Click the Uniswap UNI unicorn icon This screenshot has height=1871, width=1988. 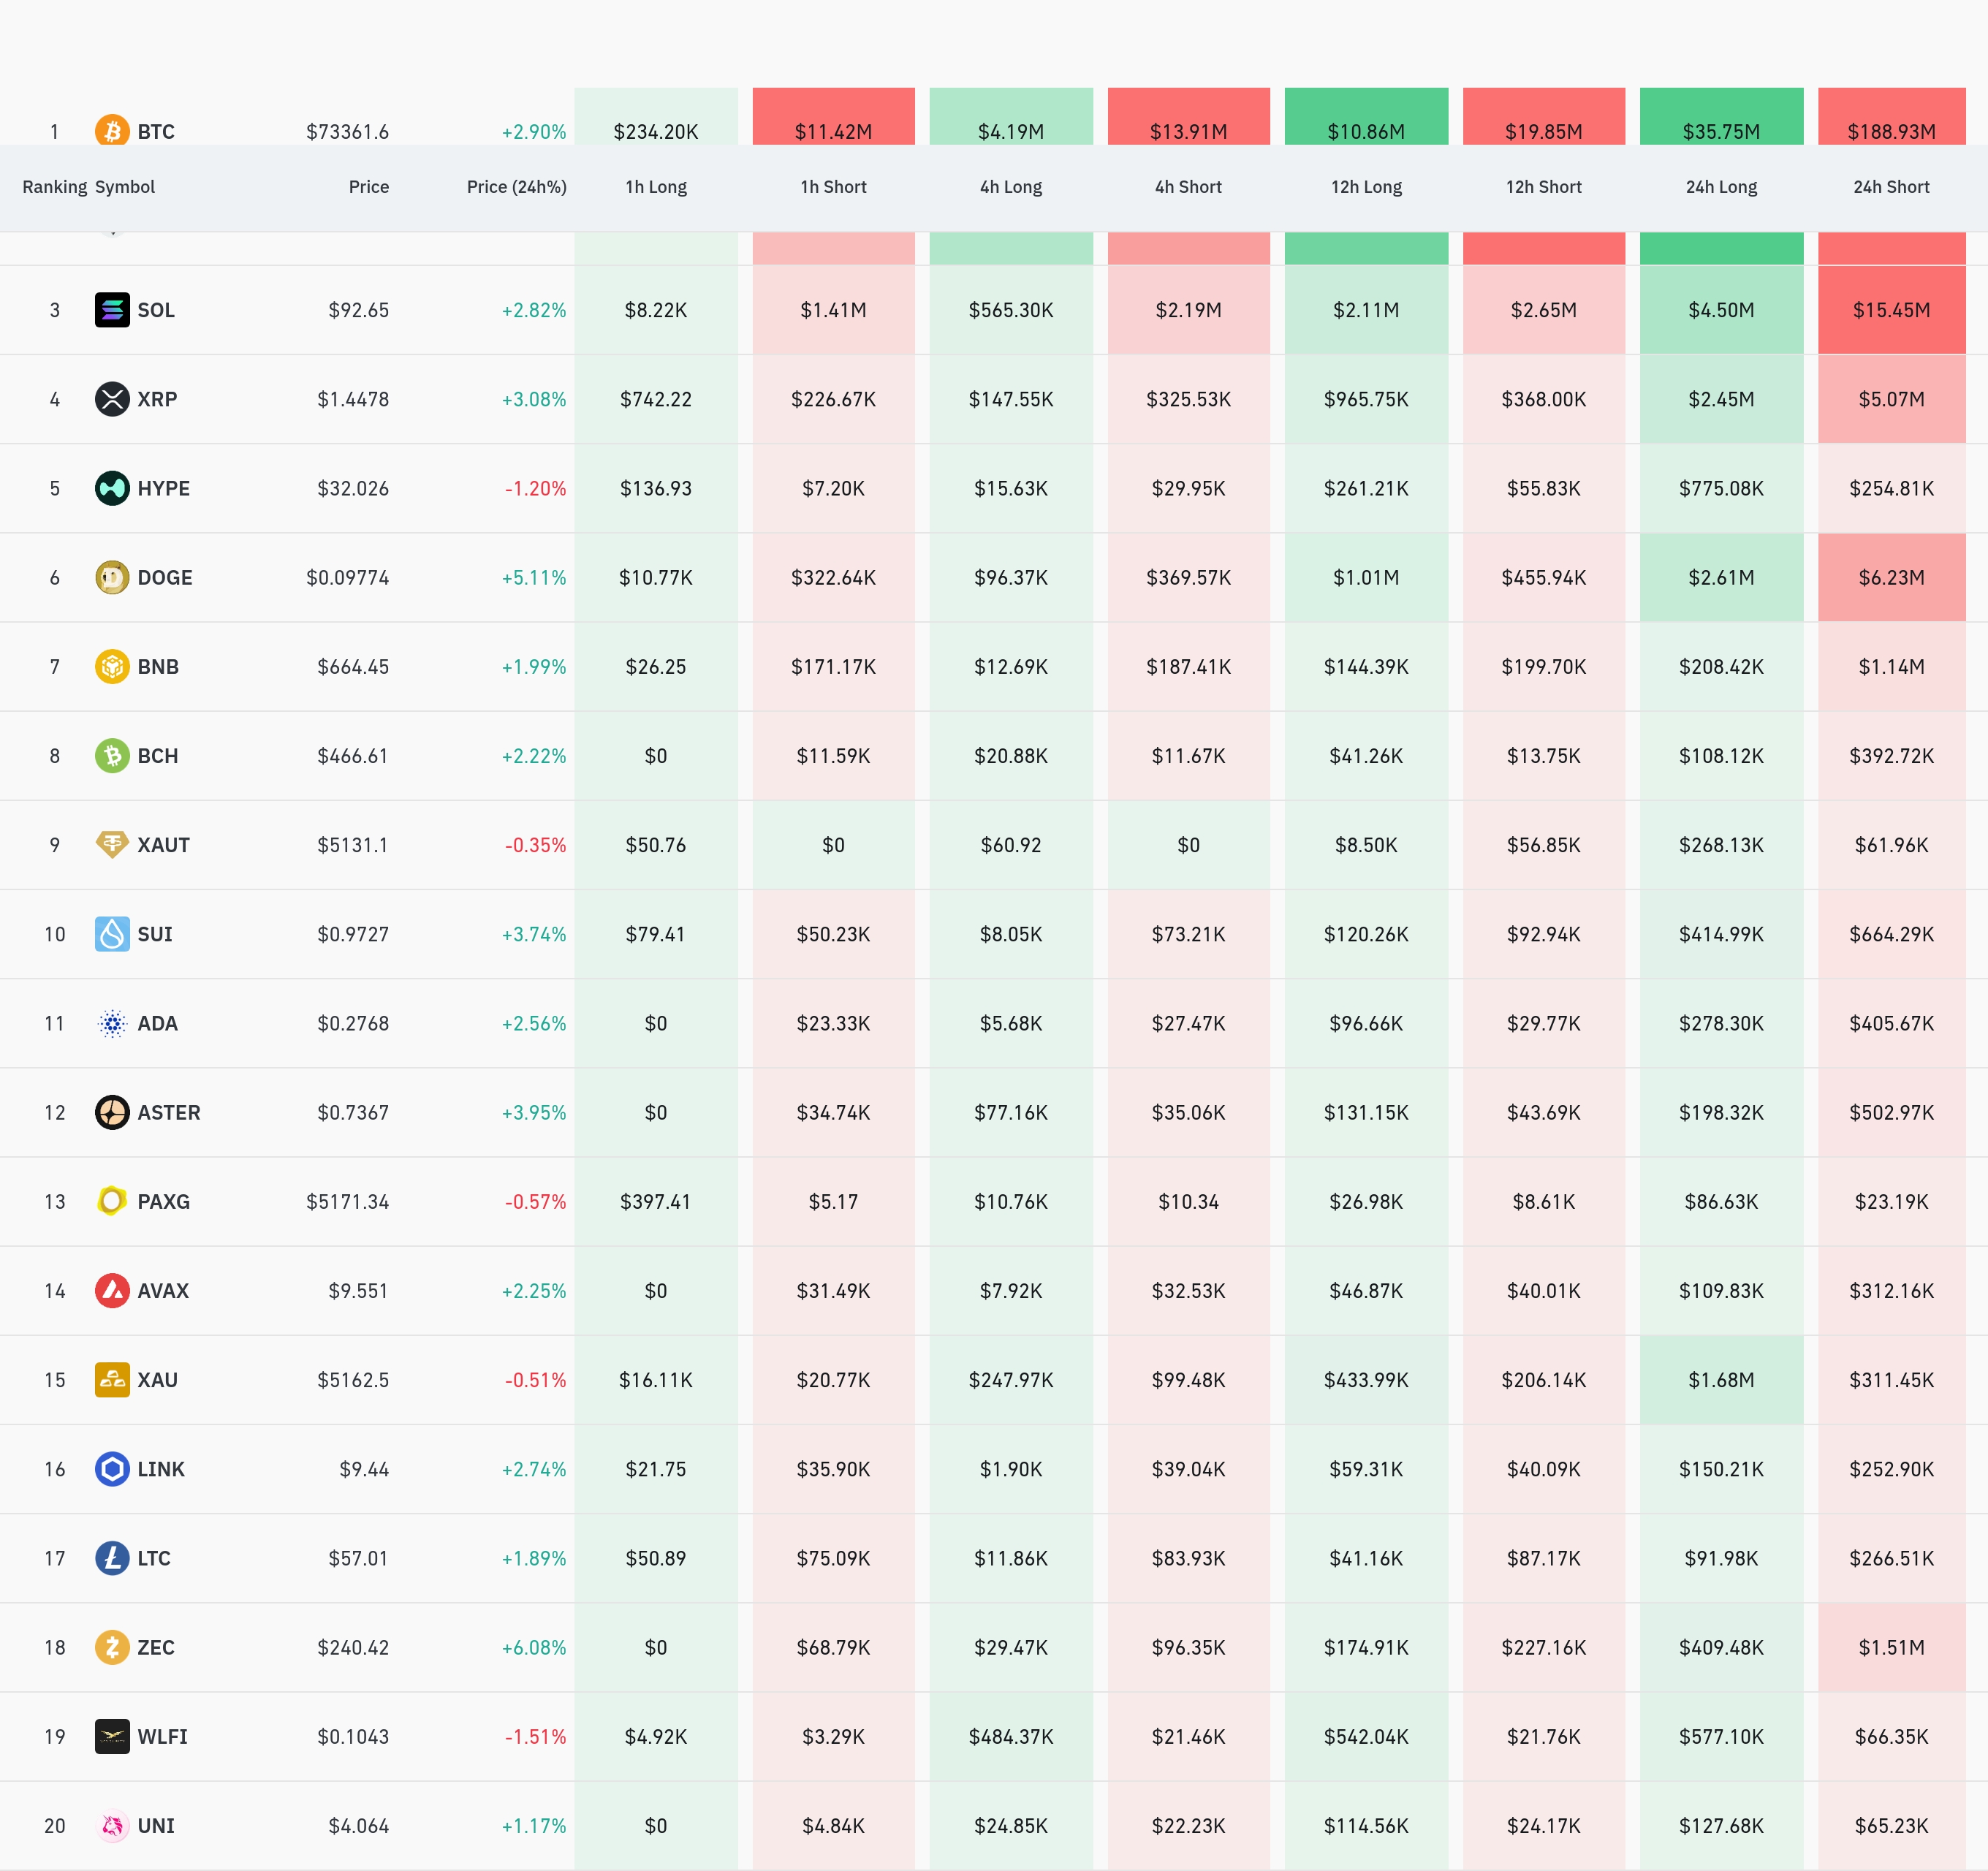tap(112, 1826)
